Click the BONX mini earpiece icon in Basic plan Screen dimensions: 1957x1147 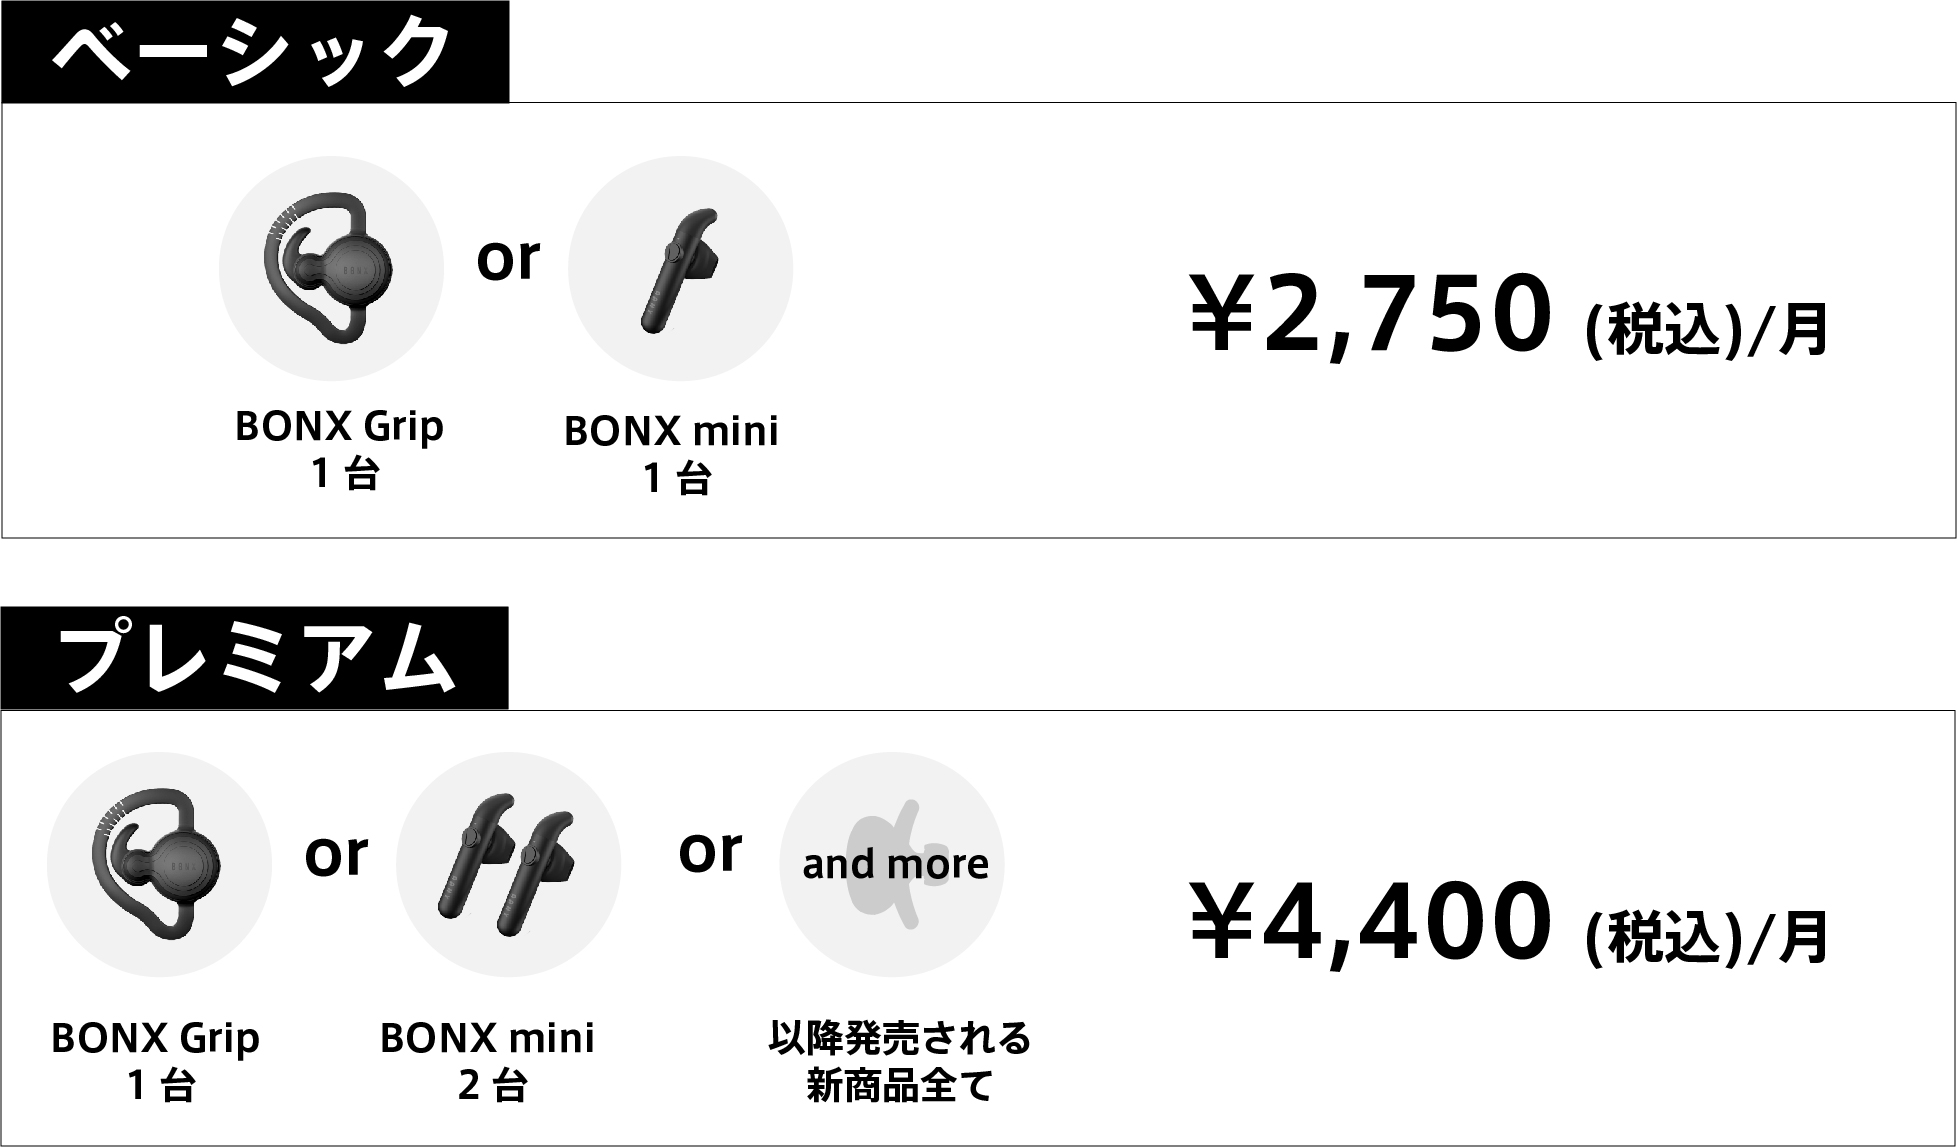click(x=680, y=268)
